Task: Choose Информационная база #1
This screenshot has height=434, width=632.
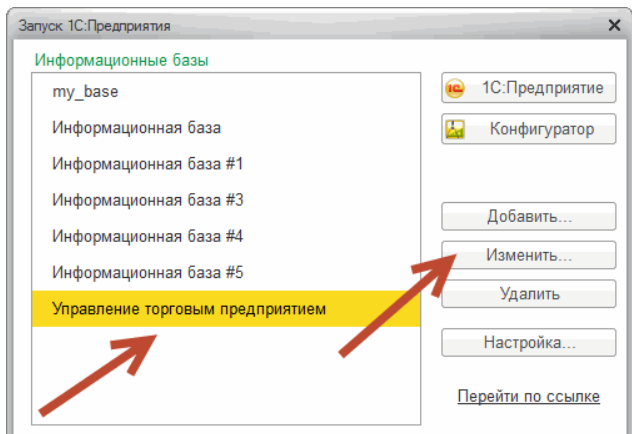Action: [x=147, y=164]
